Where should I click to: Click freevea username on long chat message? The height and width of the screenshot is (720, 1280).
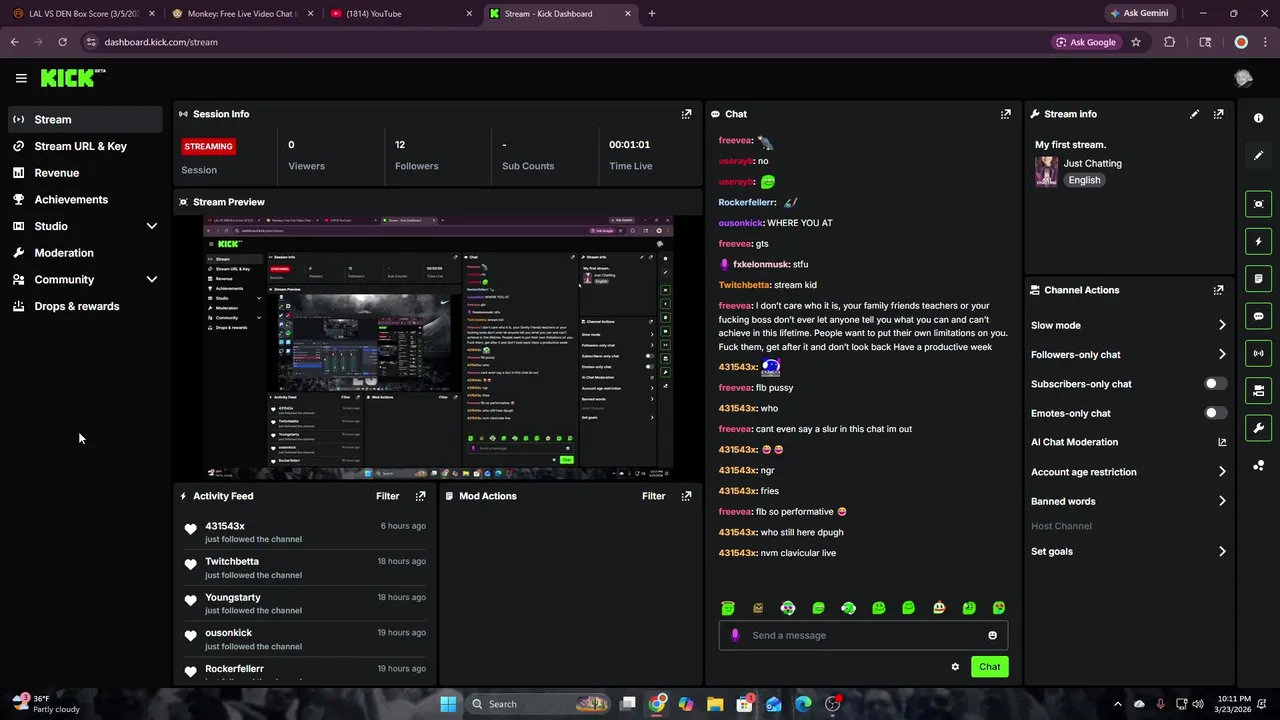click(x=735, y=306)
